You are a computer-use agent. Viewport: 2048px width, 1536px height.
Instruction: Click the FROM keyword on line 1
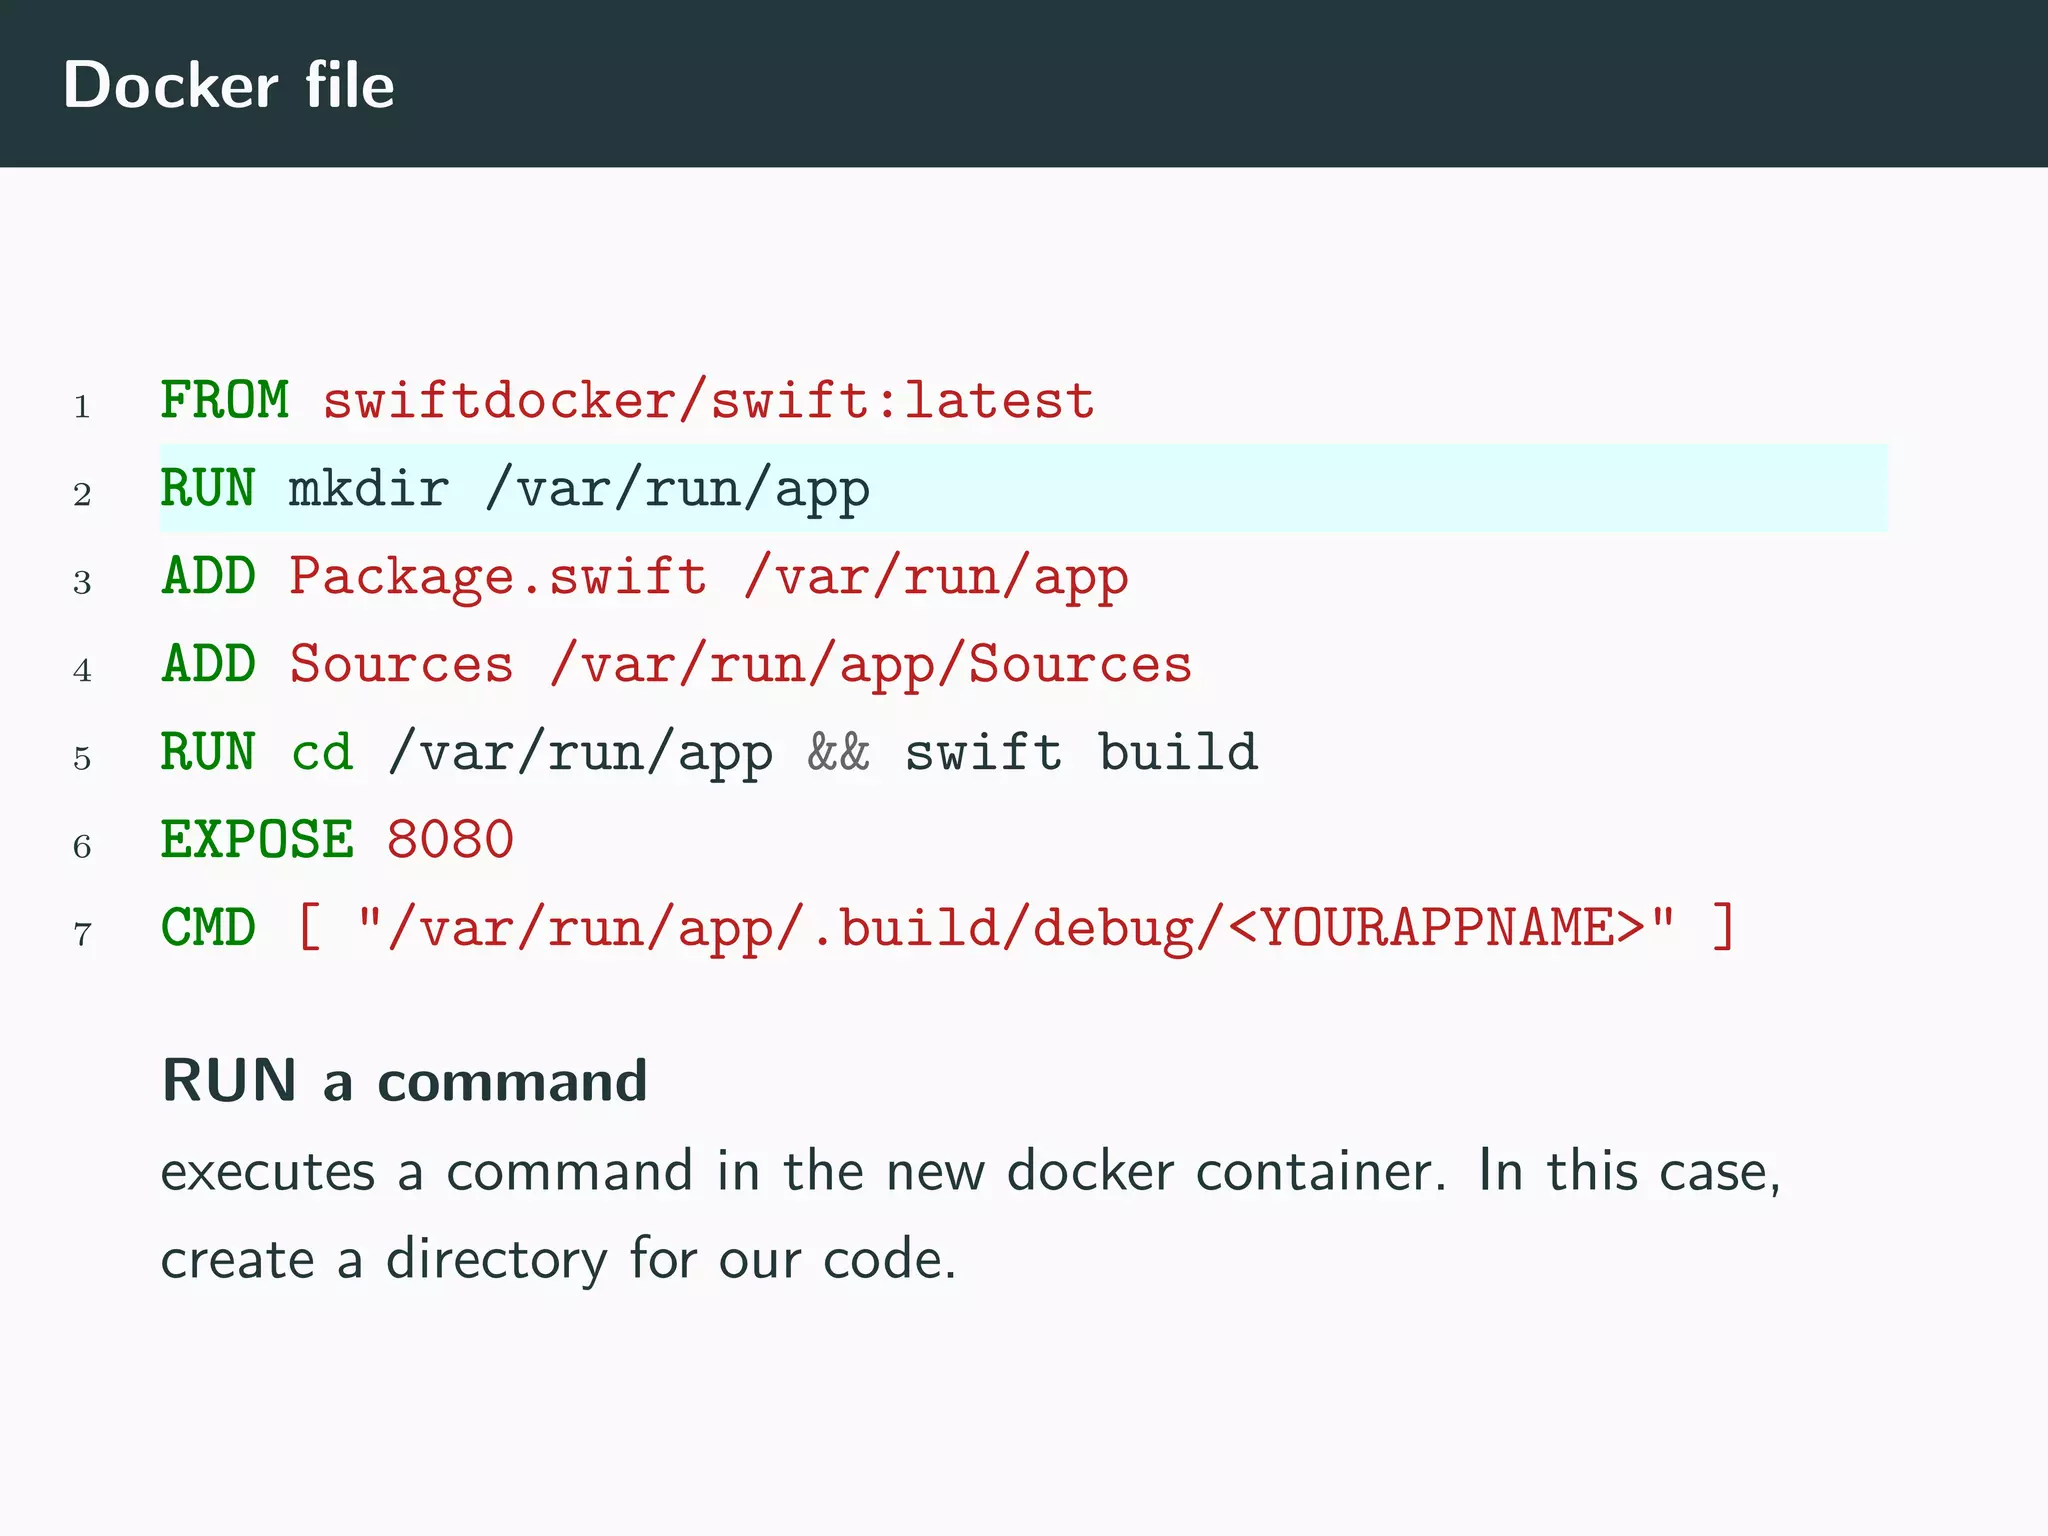point(224,401)
